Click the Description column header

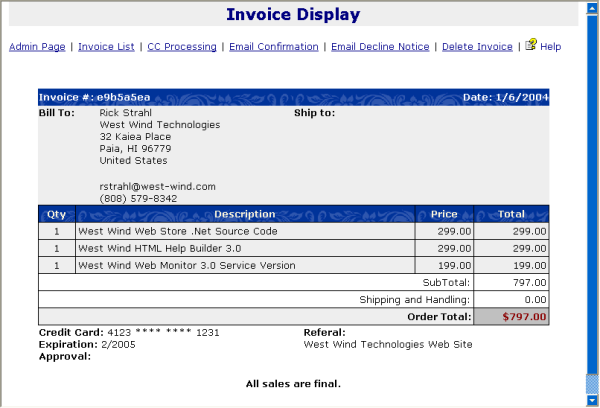click(x=244, y=214)
